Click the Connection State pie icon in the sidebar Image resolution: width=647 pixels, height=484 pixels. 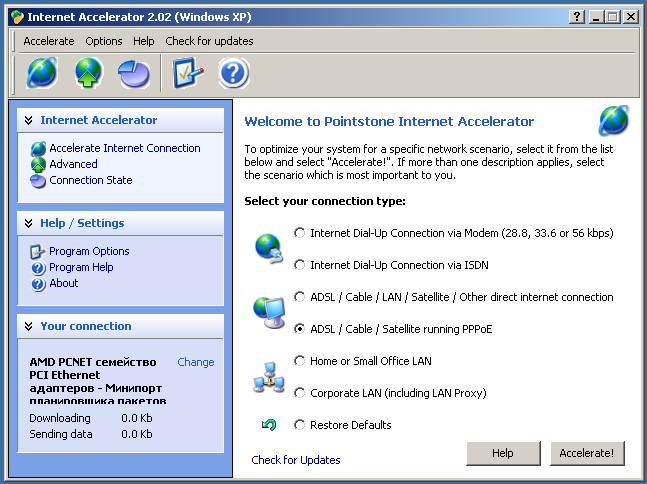(38, 181)
